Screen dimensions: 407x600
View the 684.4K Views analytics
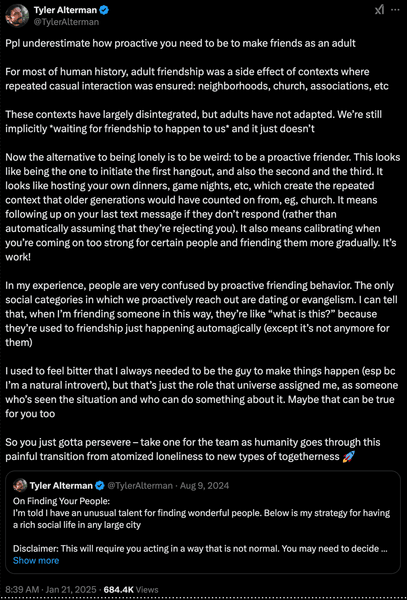(x=131, y=590)
